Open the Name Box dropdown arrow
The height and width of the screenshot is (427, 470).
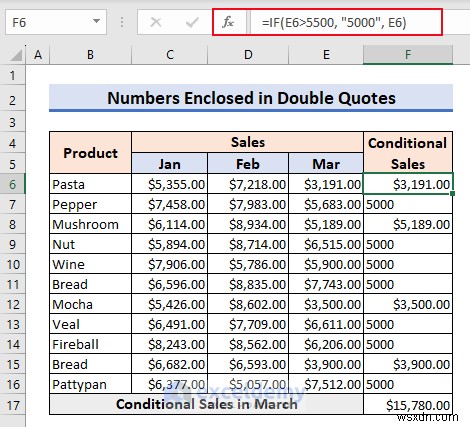pos(96,22)
